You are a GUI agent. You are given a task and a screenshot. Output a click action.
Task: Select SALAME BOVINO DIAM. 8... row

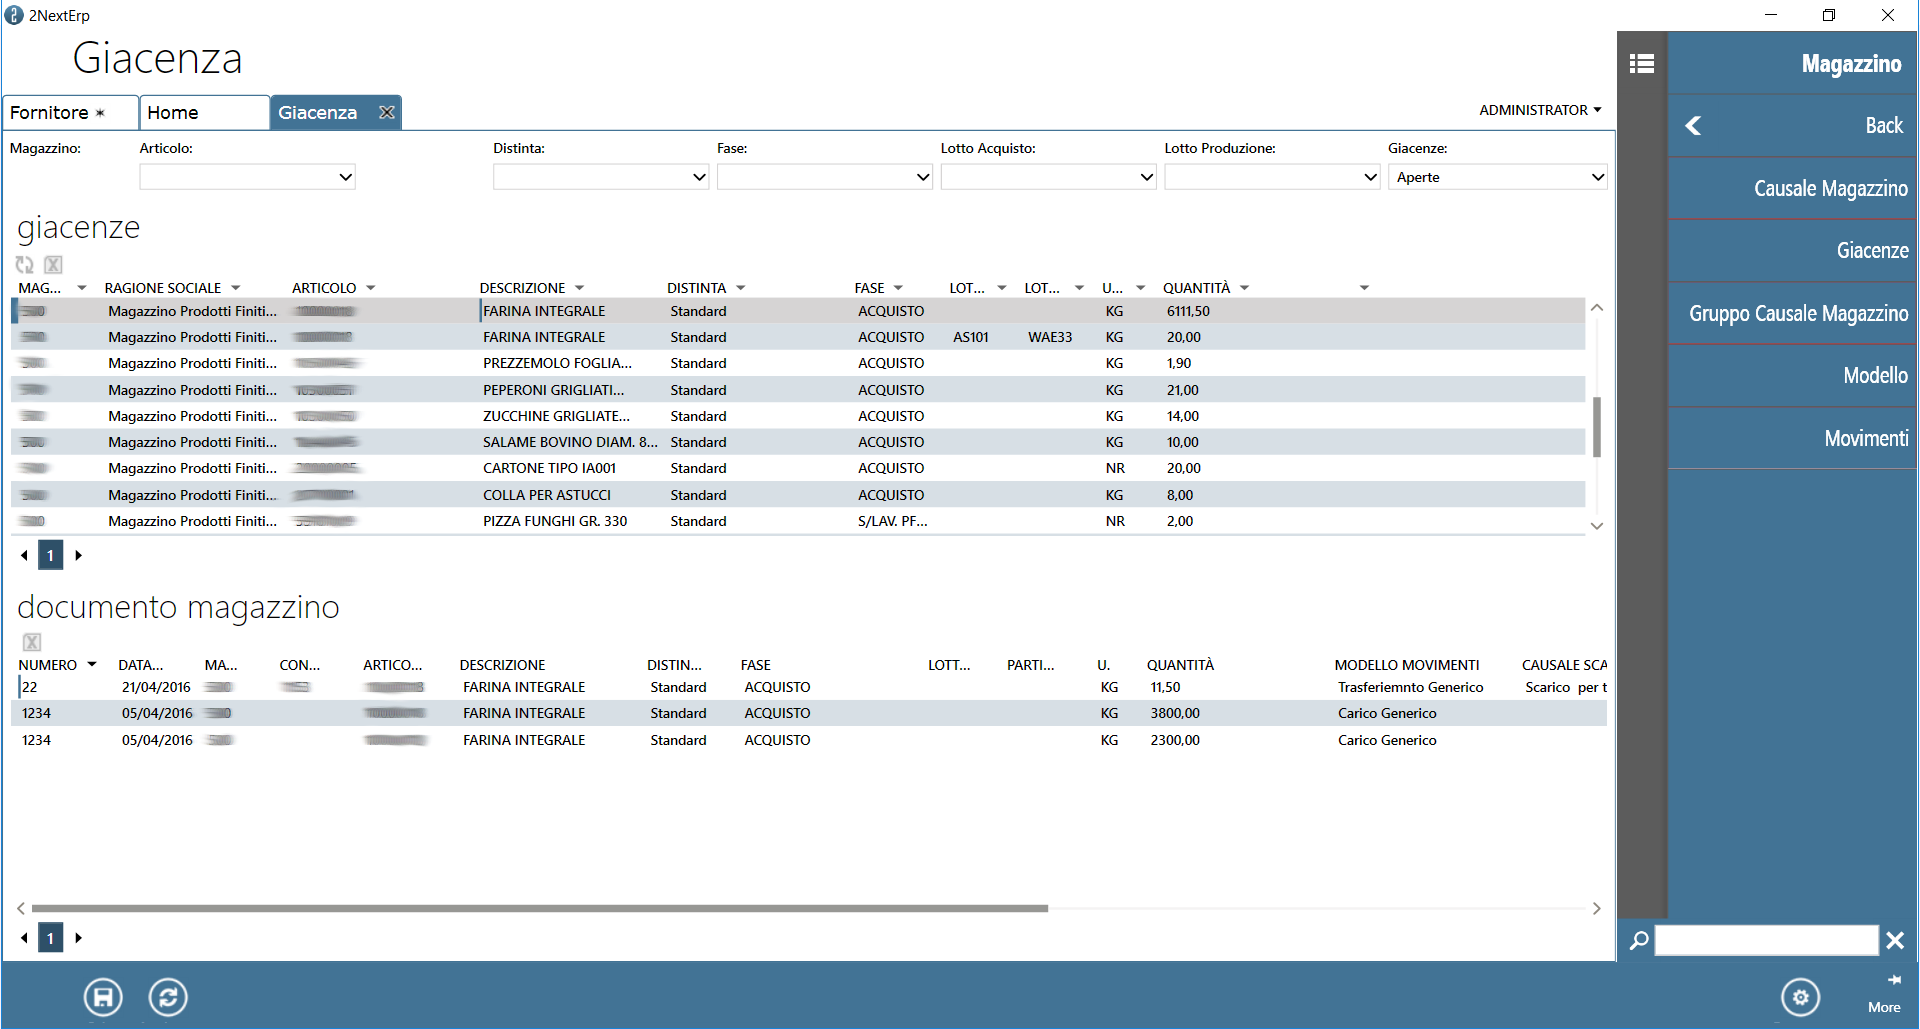point(798,442)
